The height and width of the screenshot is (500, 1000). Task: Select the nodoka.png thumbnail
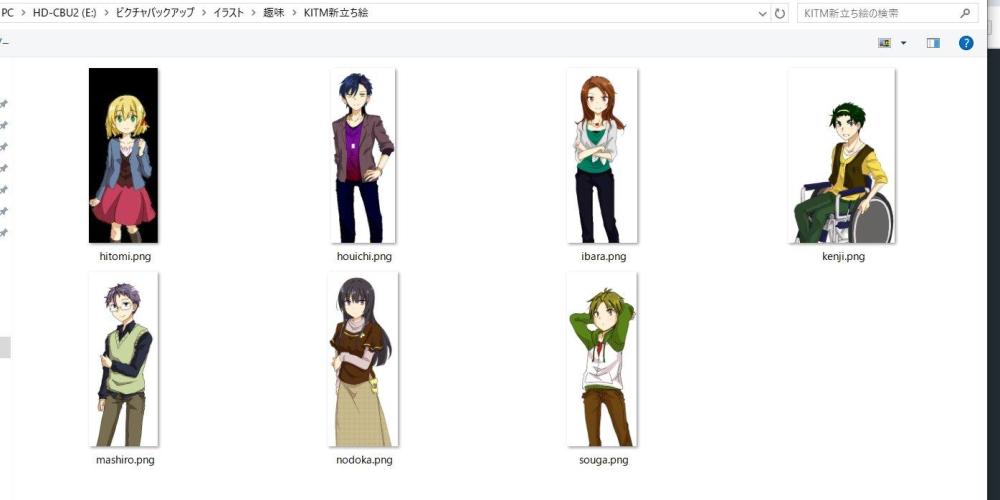[x=363, y=359]
